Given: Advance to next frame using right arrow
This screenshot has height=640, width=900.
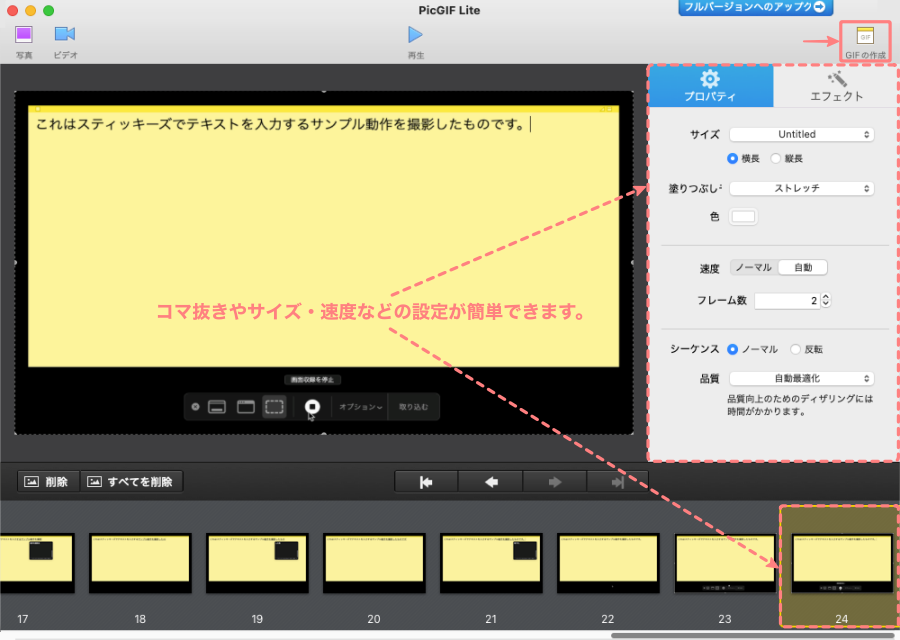Looking at the screenshot, I should [x=554, y=482].
